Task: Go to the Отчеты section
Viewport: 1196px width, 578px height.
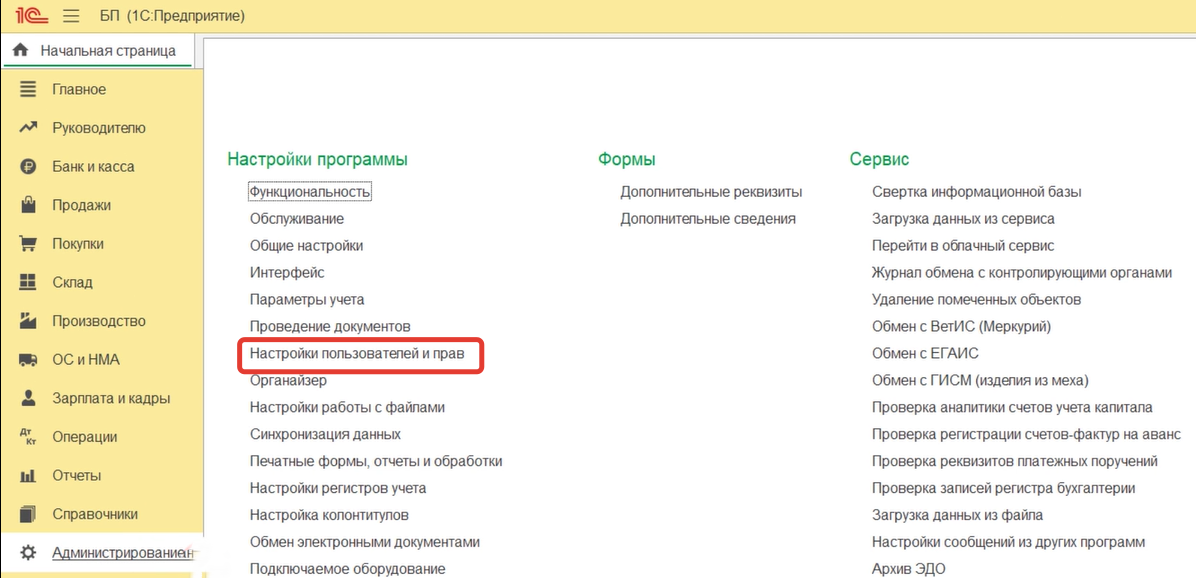Action: [76, 476]
